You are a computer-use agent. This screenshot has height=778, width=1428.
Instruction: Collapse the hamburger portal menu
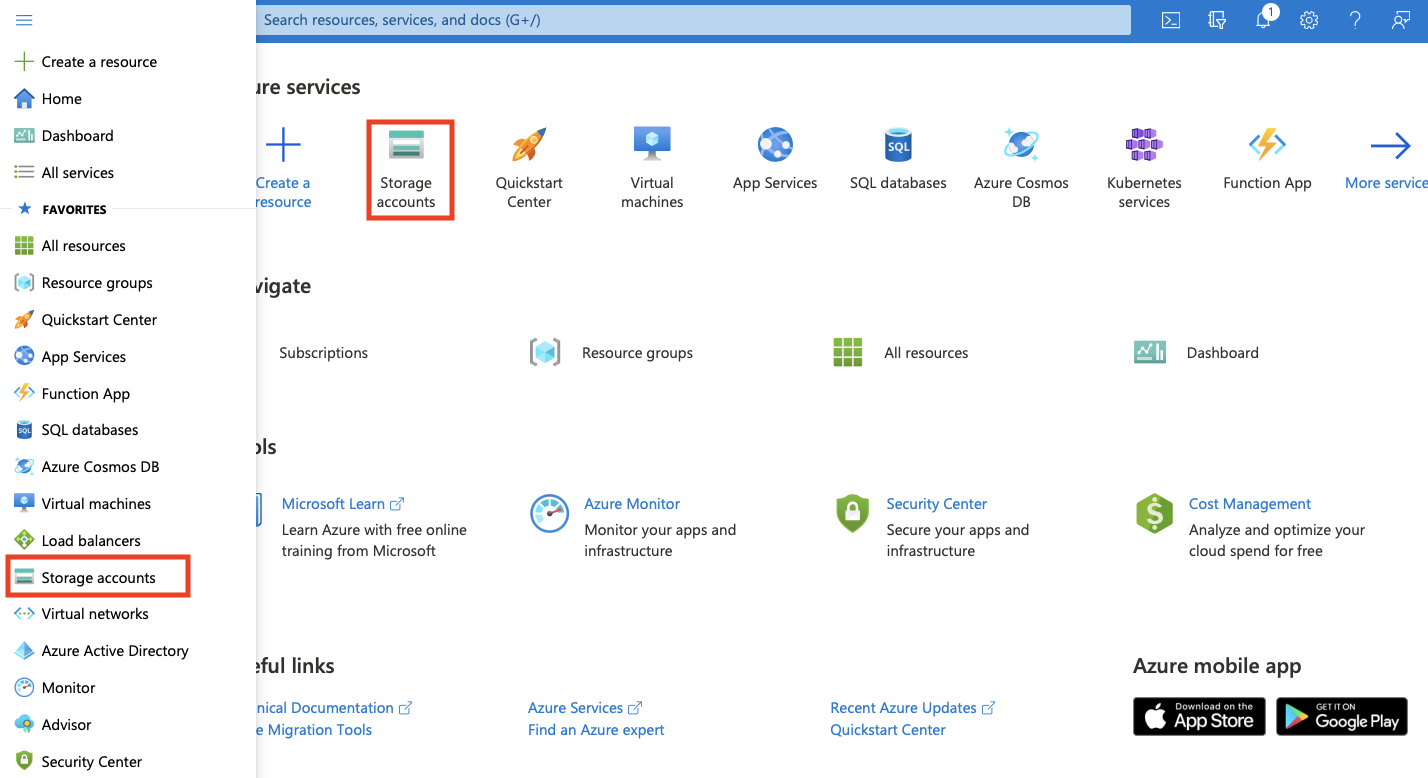click(x=24, y=20)
